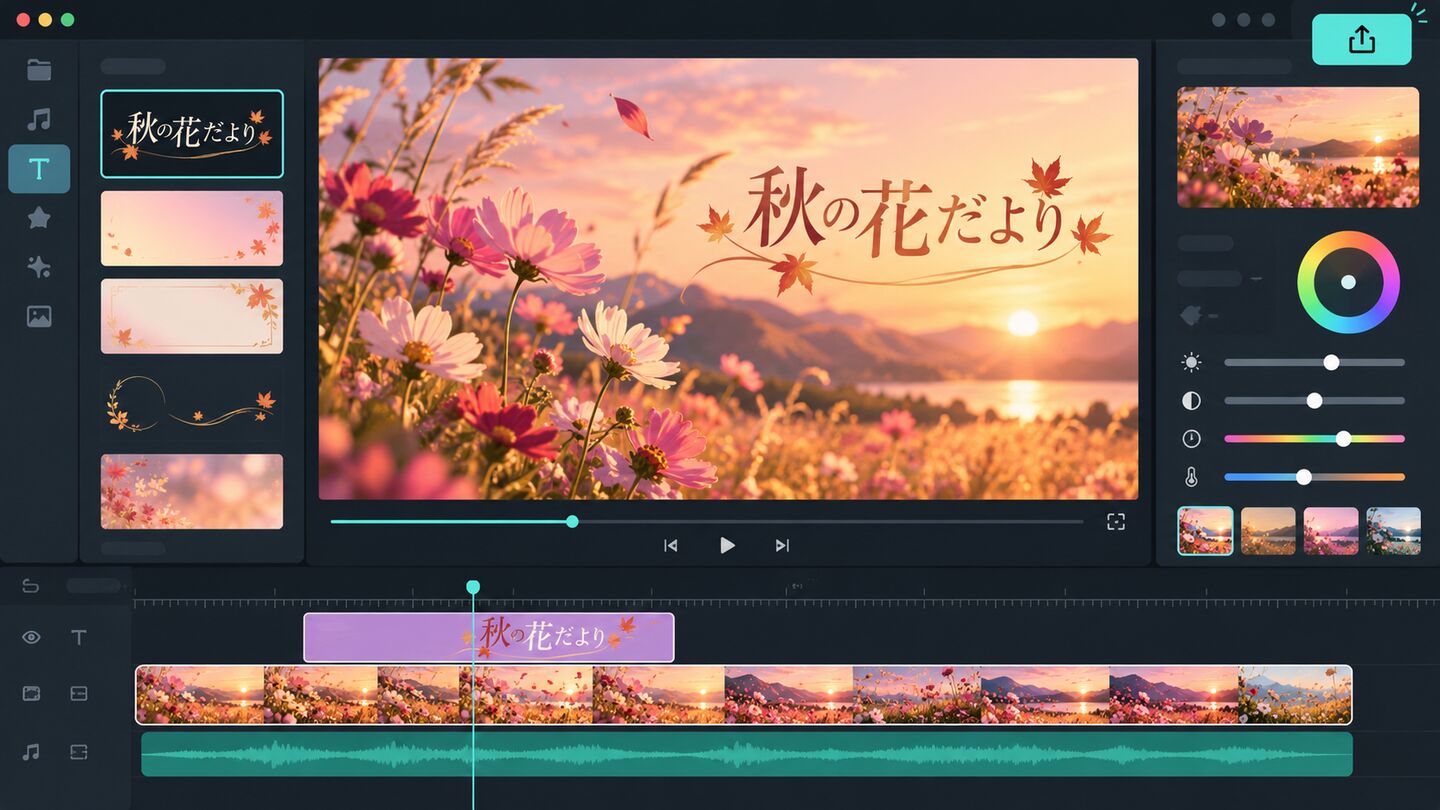Click the large preview thumbnail in the right panel
The image size is (1440, 810).
click(1298, 147)
